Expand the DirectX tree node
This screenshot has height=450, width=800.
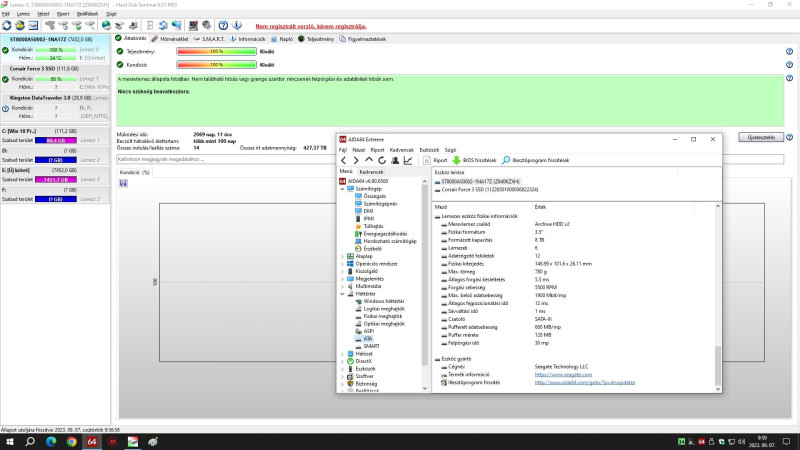point(342,361)
